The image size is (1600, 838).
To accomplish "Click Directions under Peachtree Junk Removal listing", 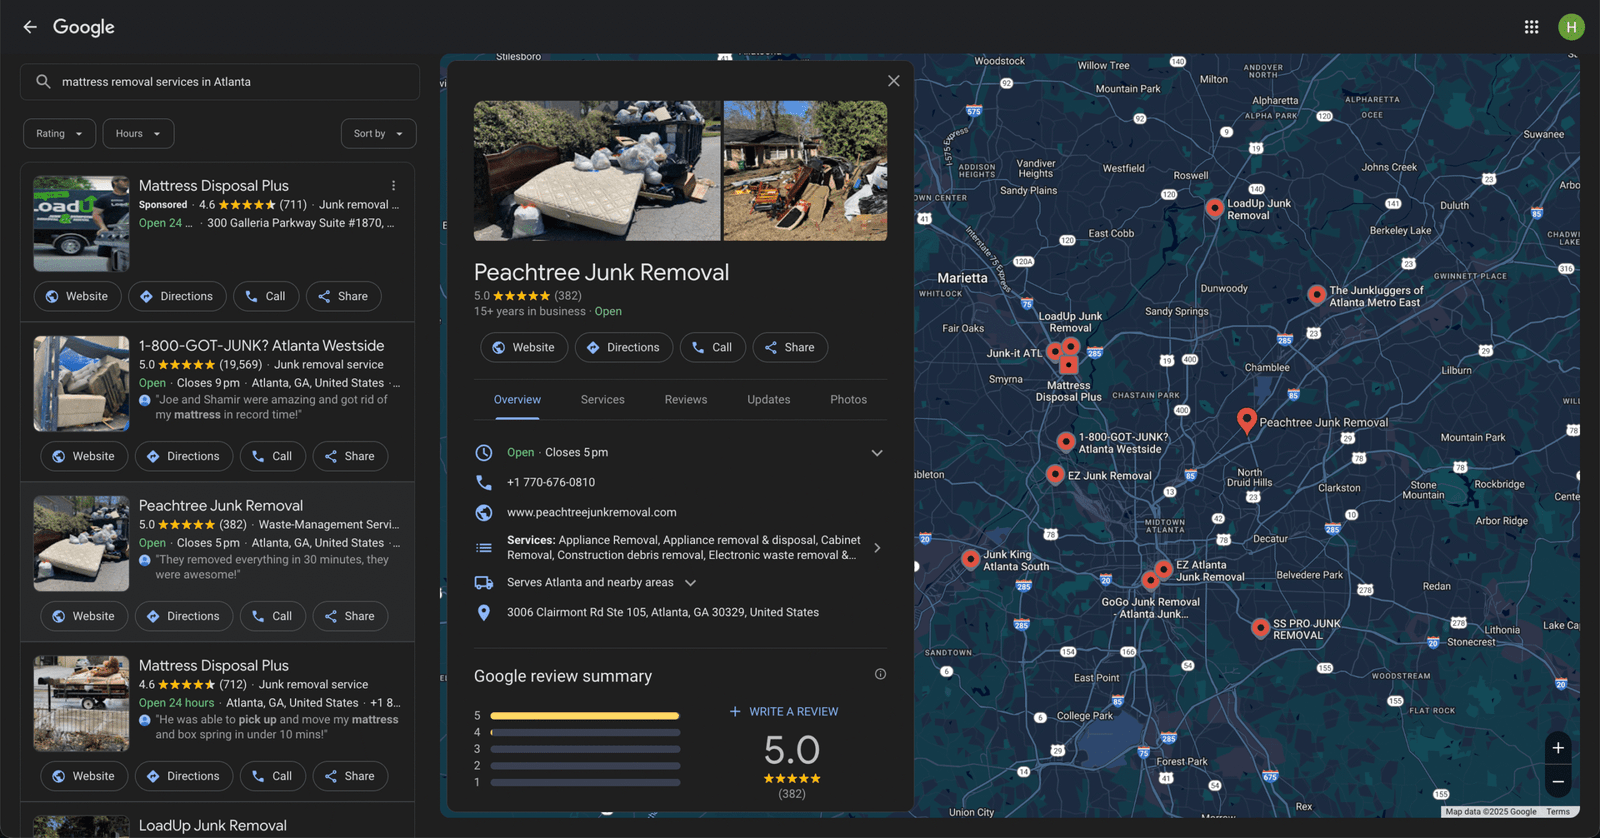I will point(183,616).
